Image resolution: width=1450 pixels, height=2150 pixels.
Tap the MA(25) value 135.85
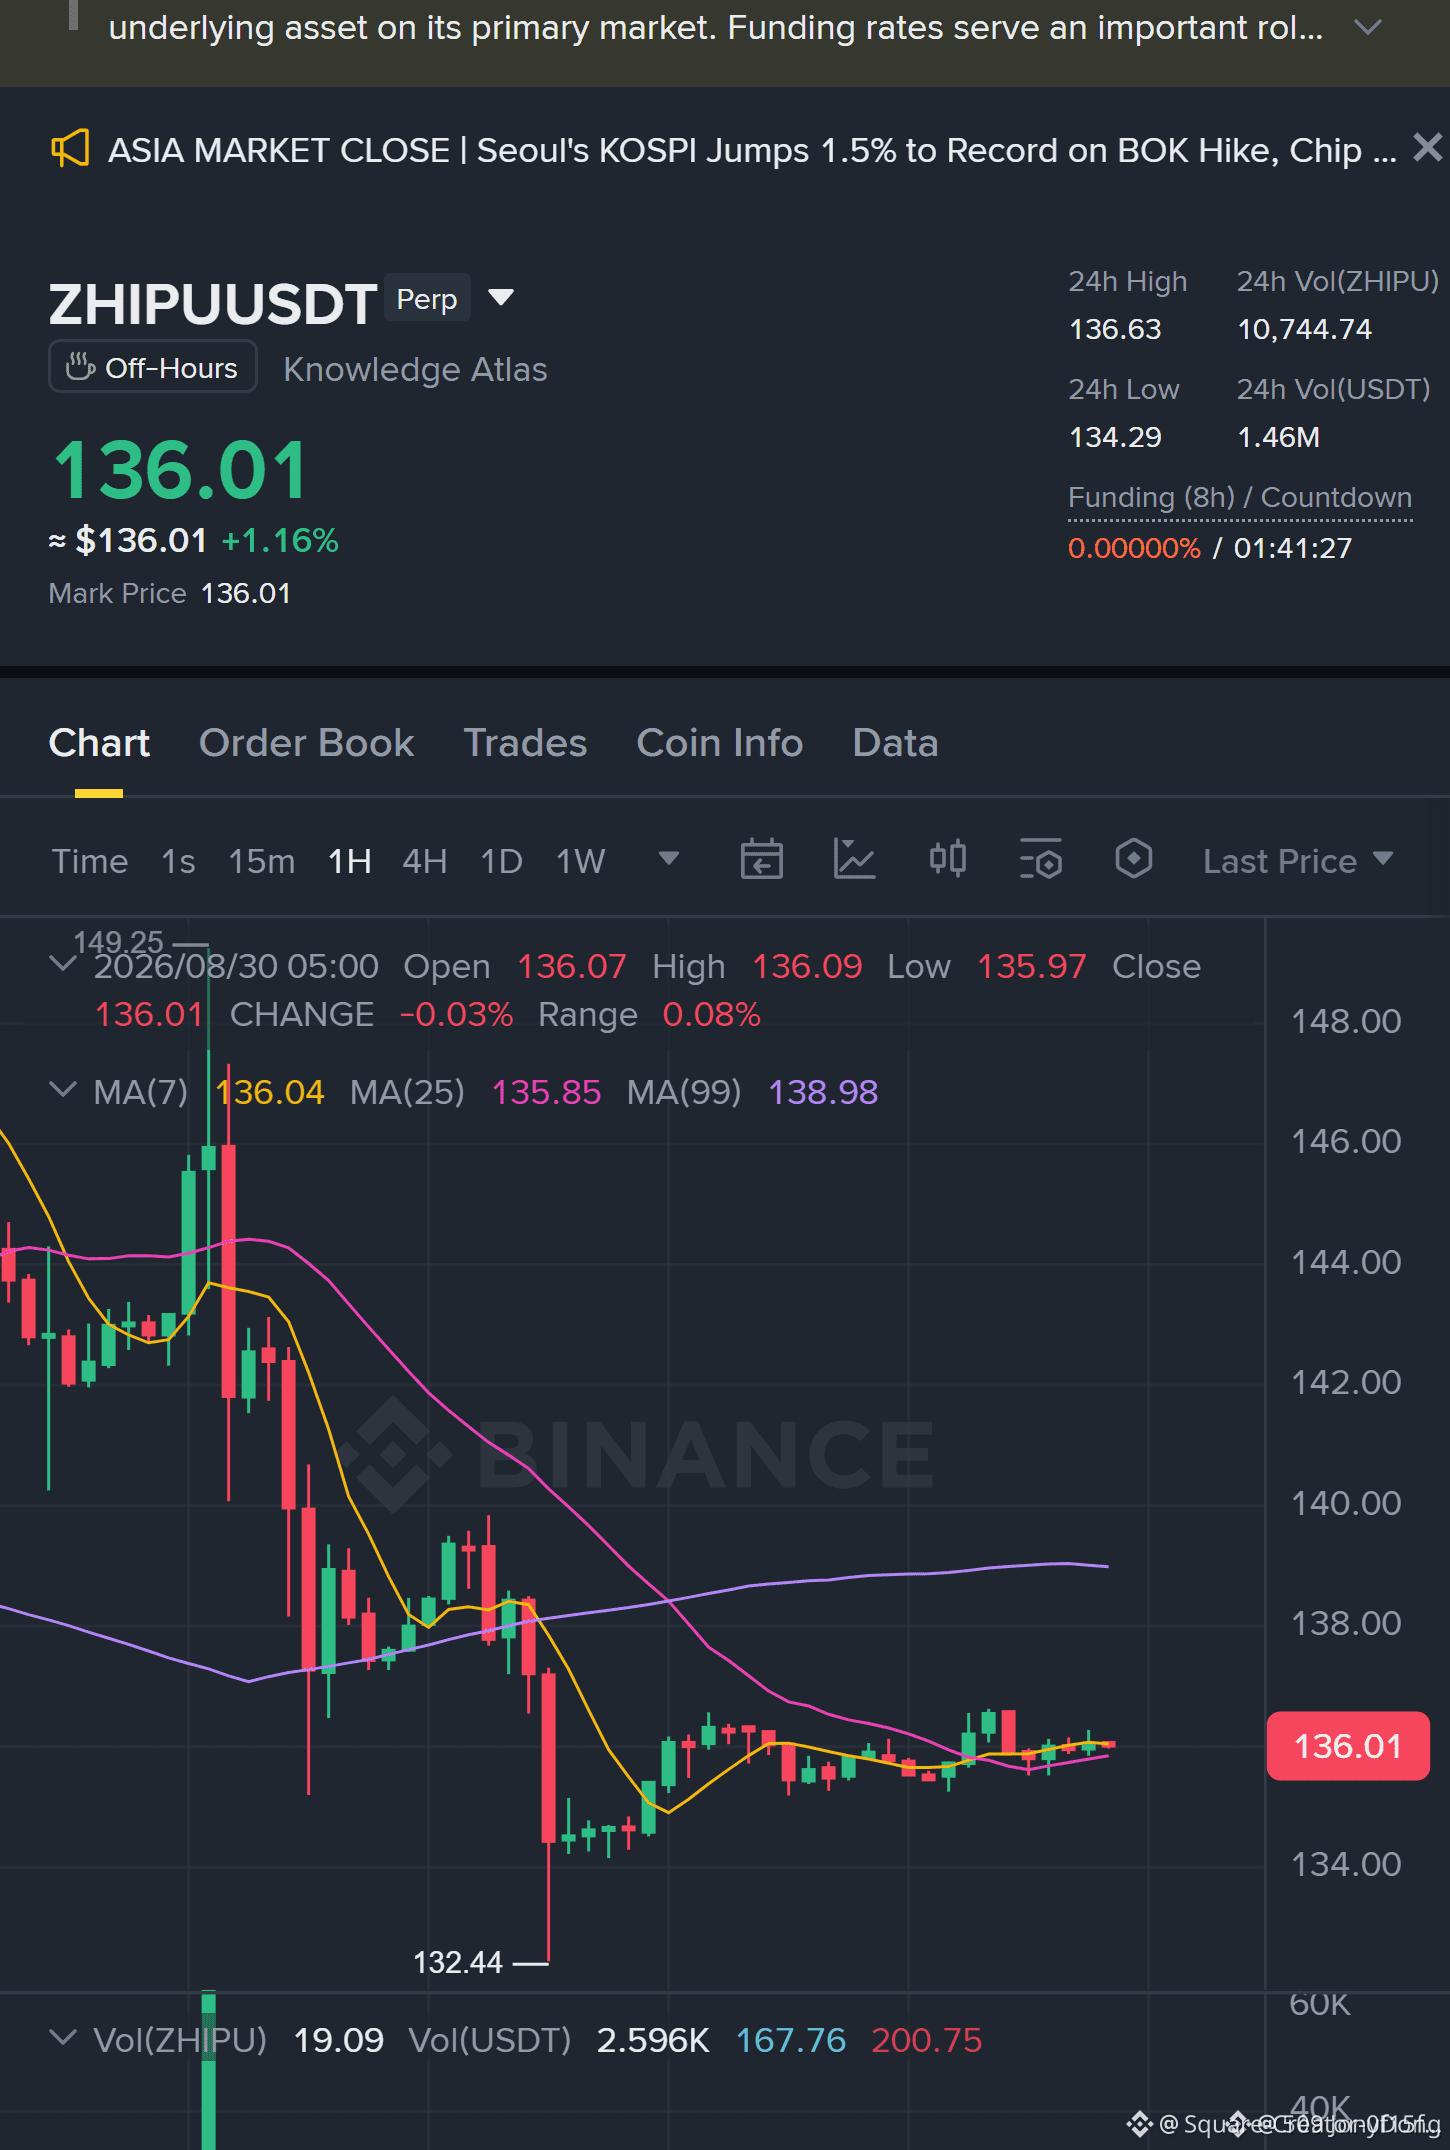pos(546,1092)
